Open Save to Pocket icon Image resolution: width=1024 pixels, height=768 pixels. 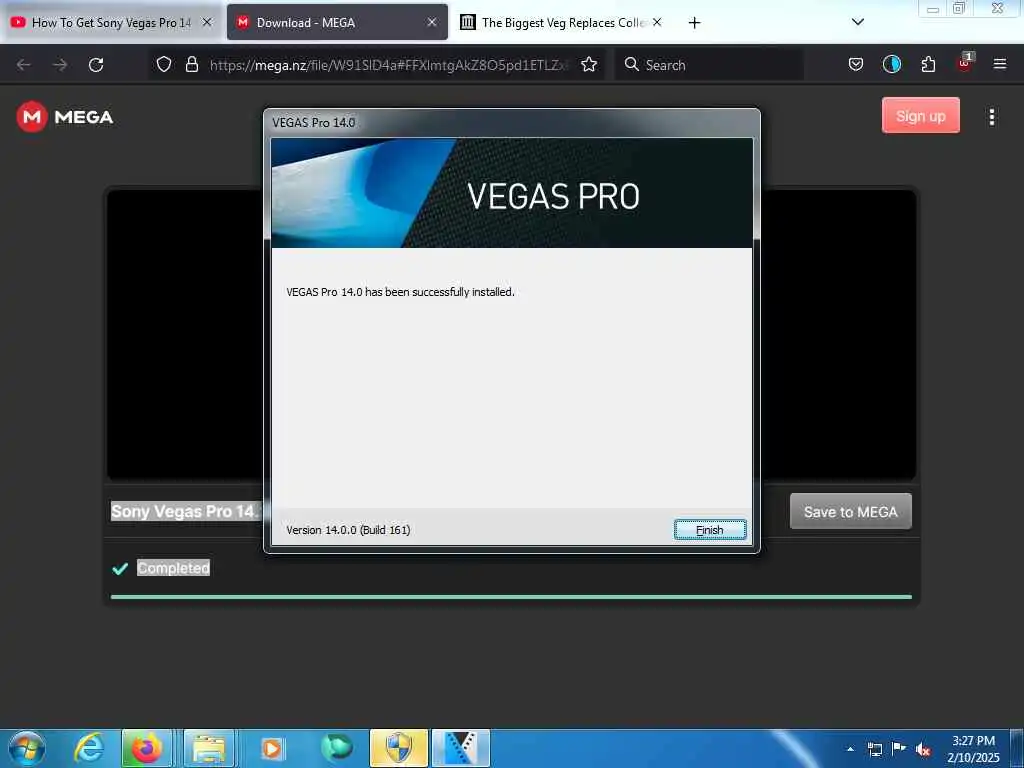point(856,64)
